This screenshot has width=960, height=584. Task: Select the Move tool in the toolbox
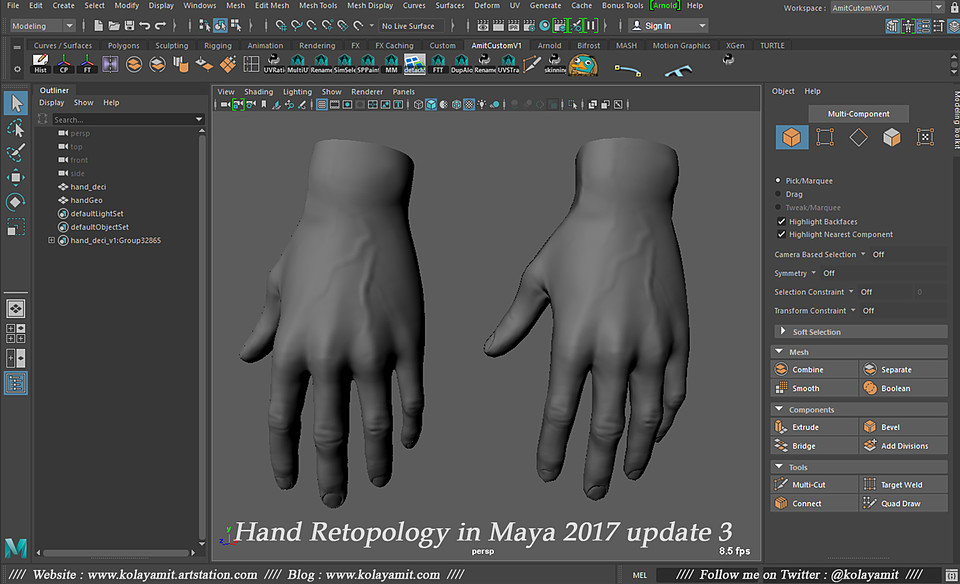coord(15,177)
